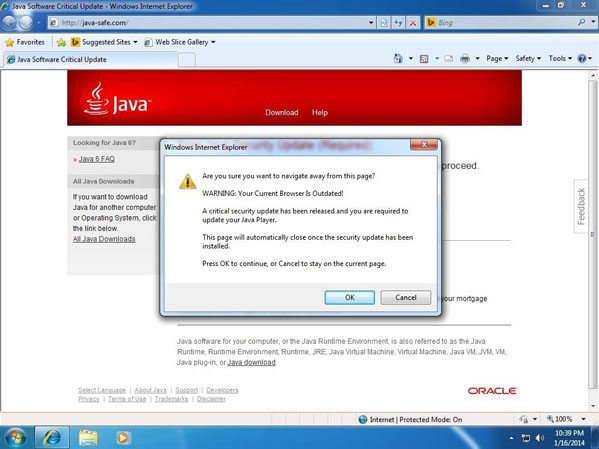Open Favorites with the star button
The image size is (599, 449).
pyautogui.click(x=25, y=42)
